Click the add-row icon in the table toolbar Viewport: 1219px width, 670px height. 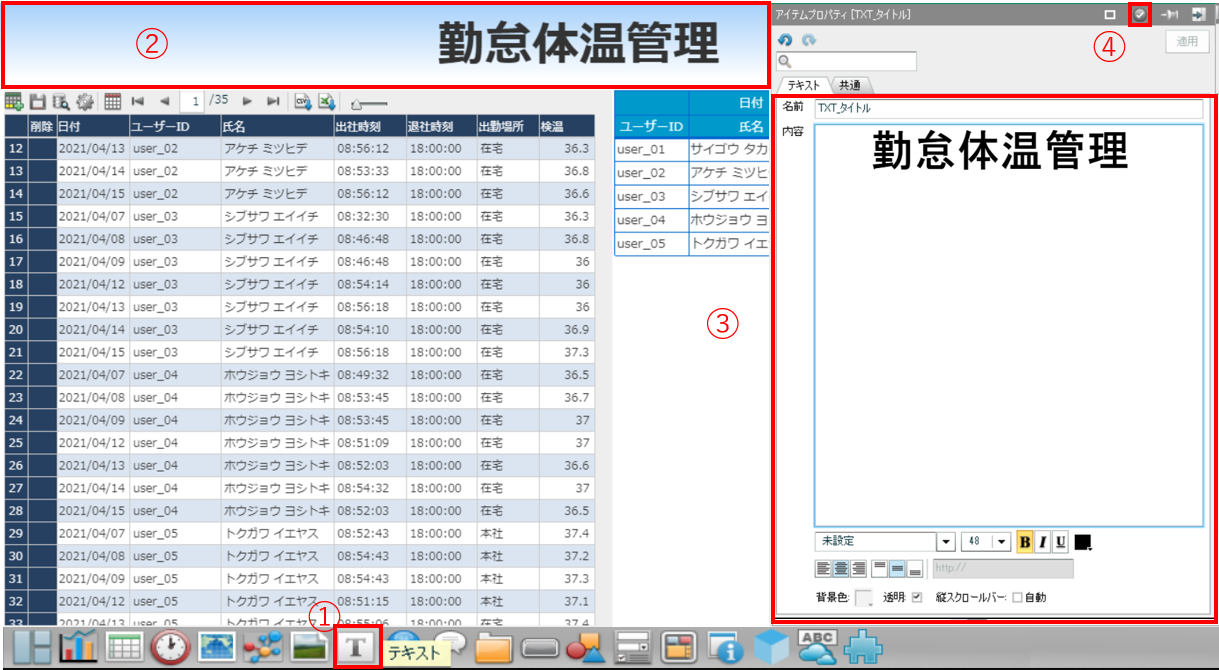[x=14, y=101]
